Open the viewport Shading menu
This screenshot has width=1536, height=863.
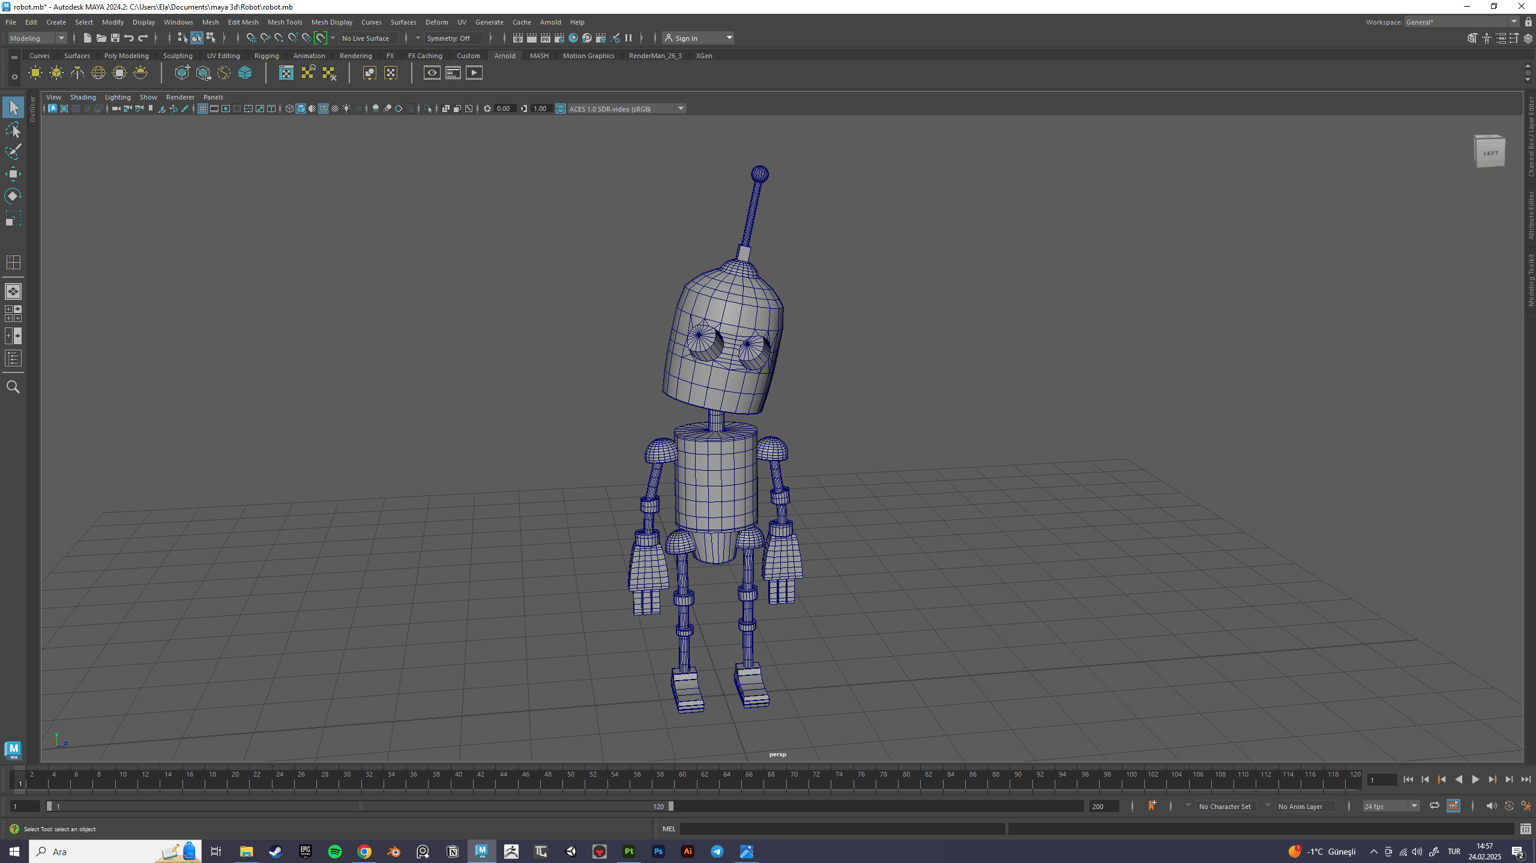click(x=83, y=97)
